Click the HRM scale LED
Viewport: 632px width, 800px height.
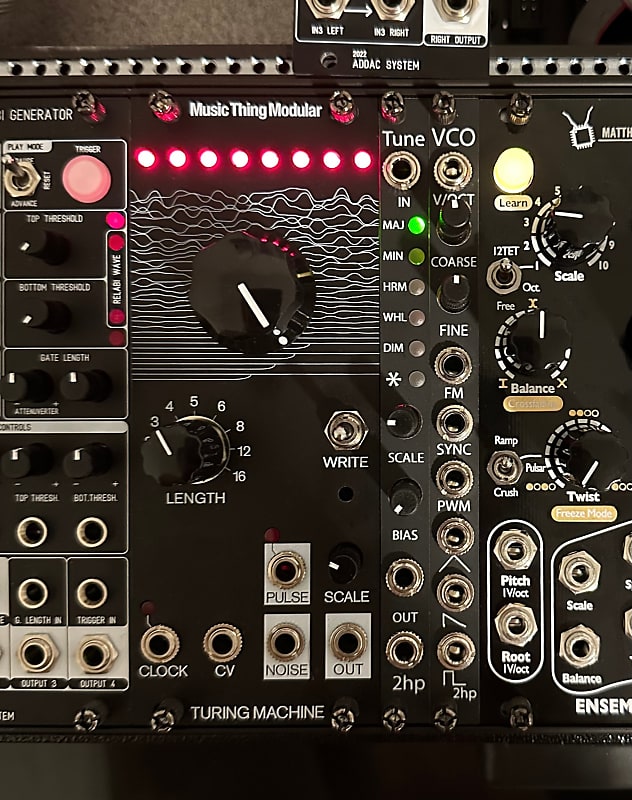[x=417, y=287]
